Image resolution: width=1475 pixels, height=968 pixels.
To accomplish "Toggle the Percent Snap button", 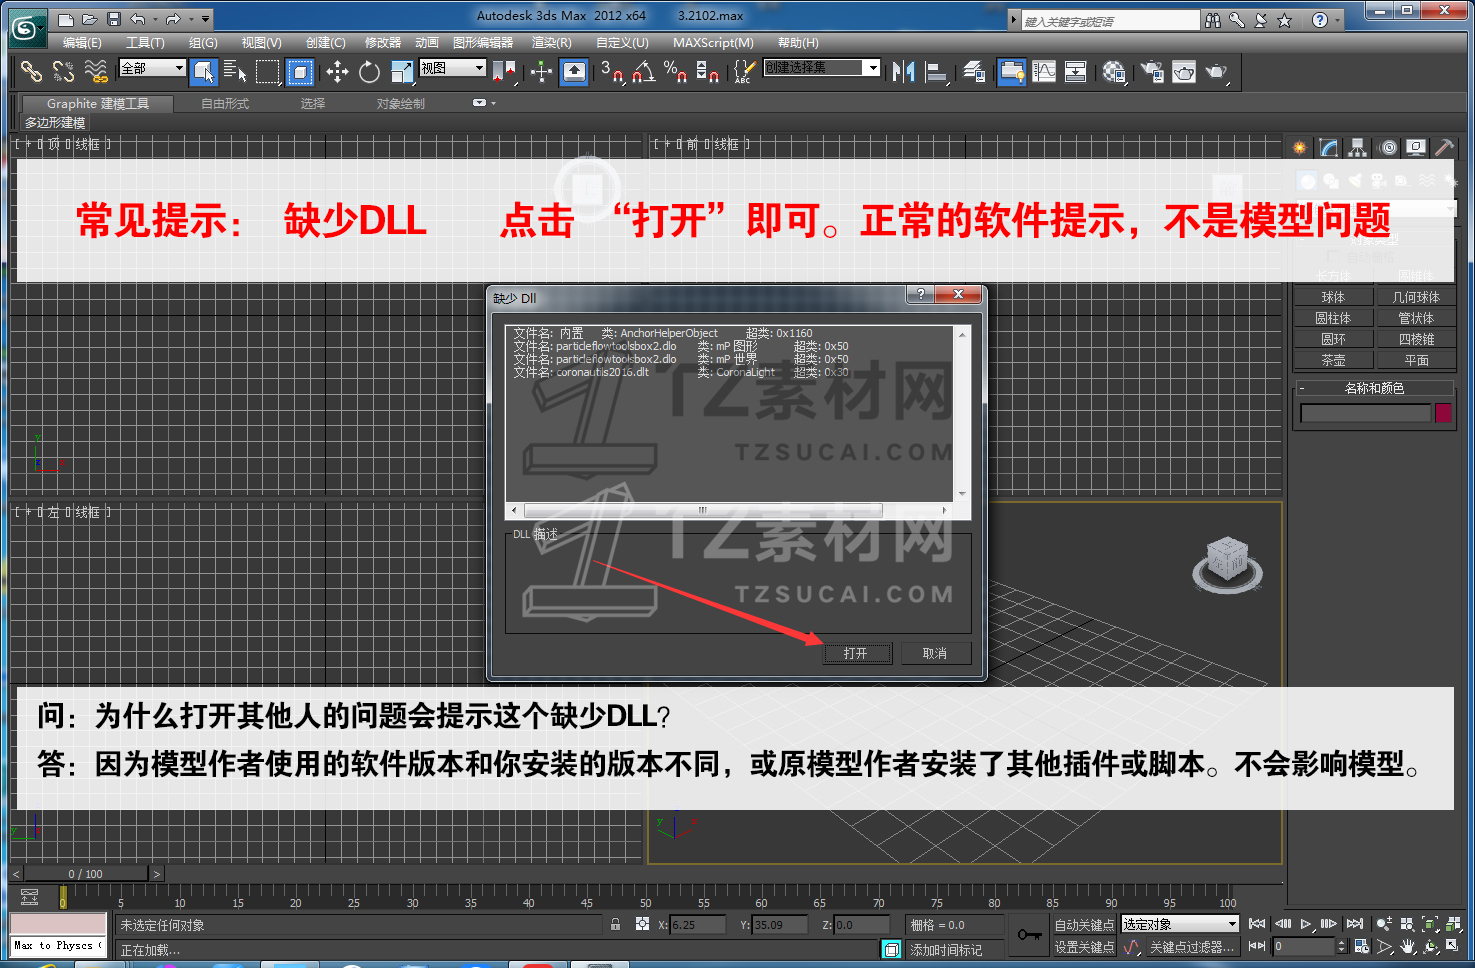I will pos(676,71).
